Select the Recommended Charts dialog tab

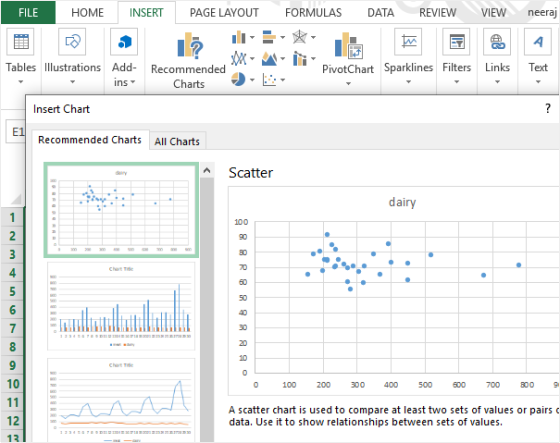[x=90, y=140]
